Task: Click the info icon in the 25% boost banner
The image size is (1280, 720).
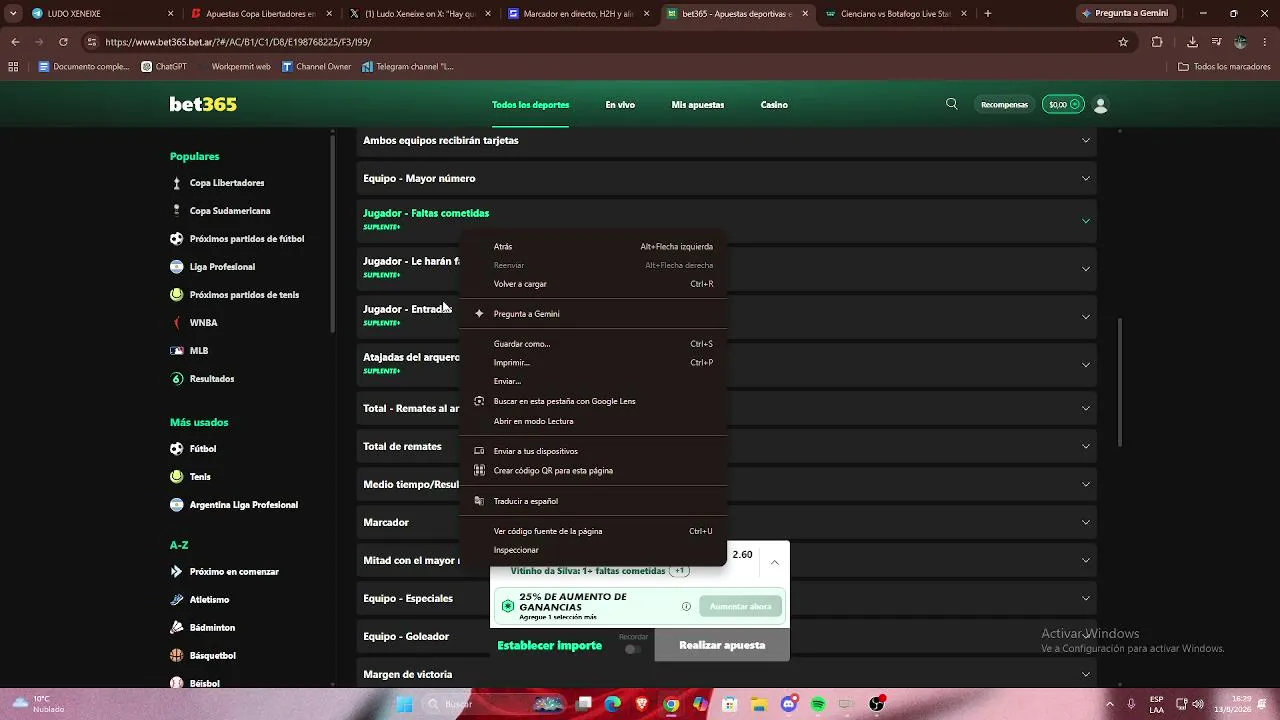Action: tap(686, 606)
